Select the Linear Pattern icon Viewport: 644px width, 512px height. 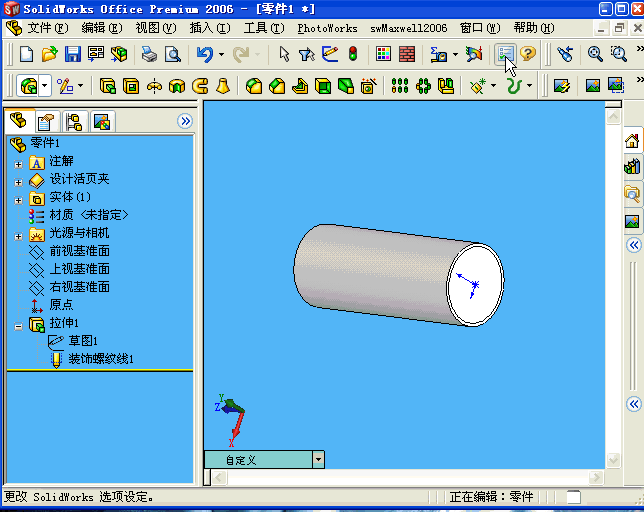(x=400, y=86)
